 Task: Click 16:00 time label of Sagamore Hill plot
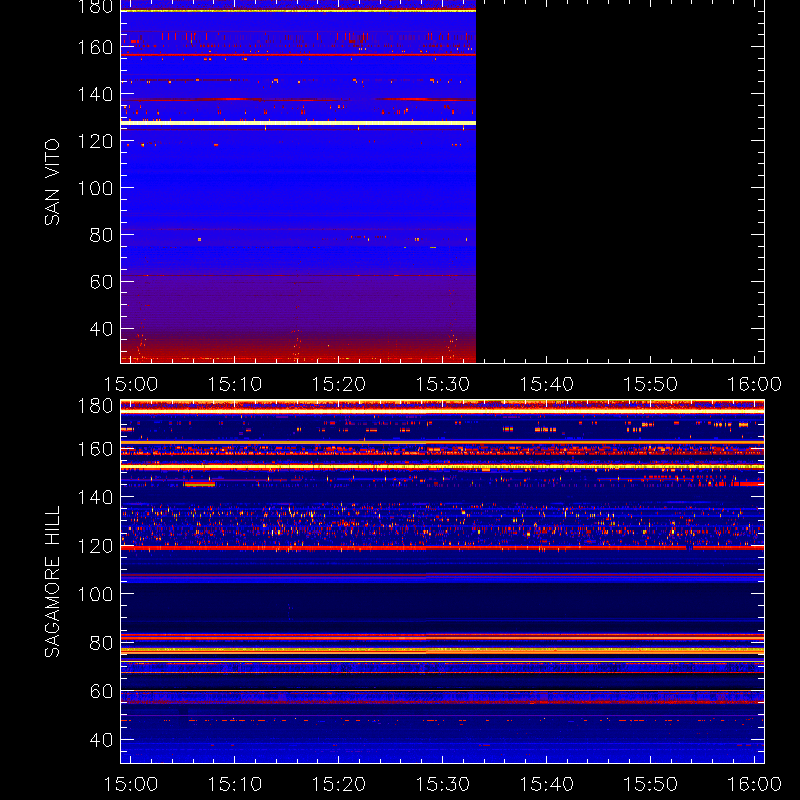click(754, 784)
